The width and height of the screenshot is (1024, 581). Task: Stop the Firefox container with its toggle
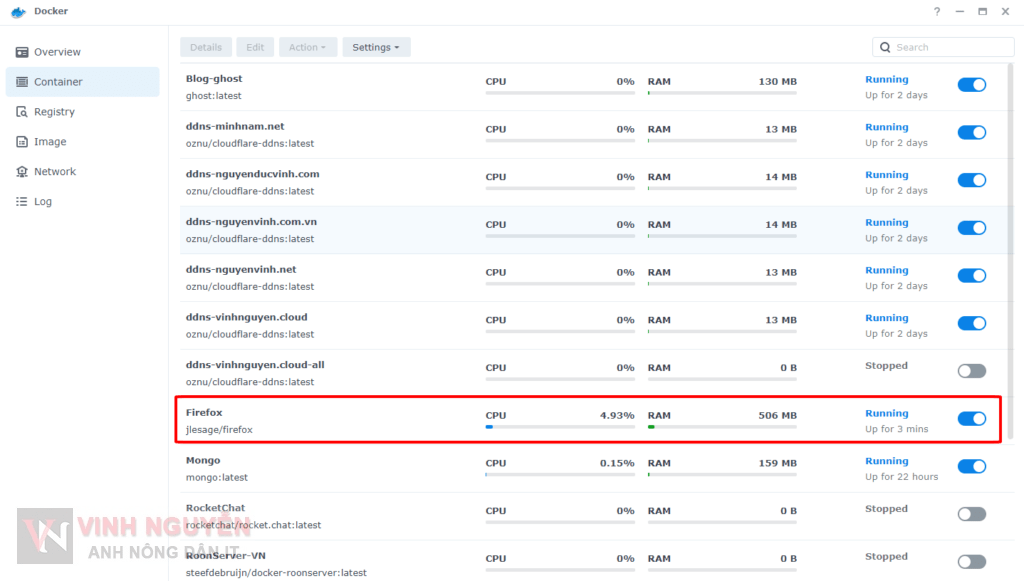(x=971, y=419)
